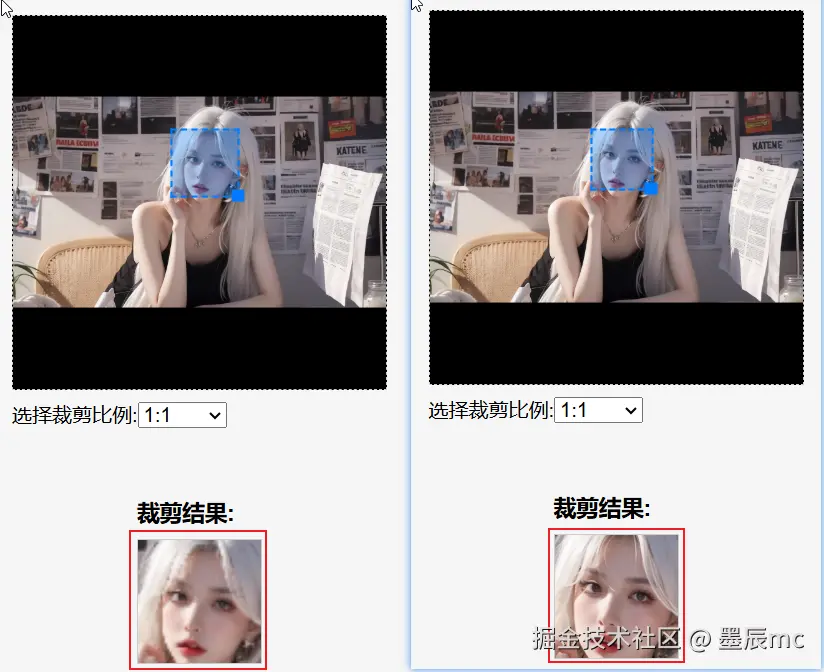Select the blue crop selection box on right image
The image size is (824, 672).
coord(620,158)
